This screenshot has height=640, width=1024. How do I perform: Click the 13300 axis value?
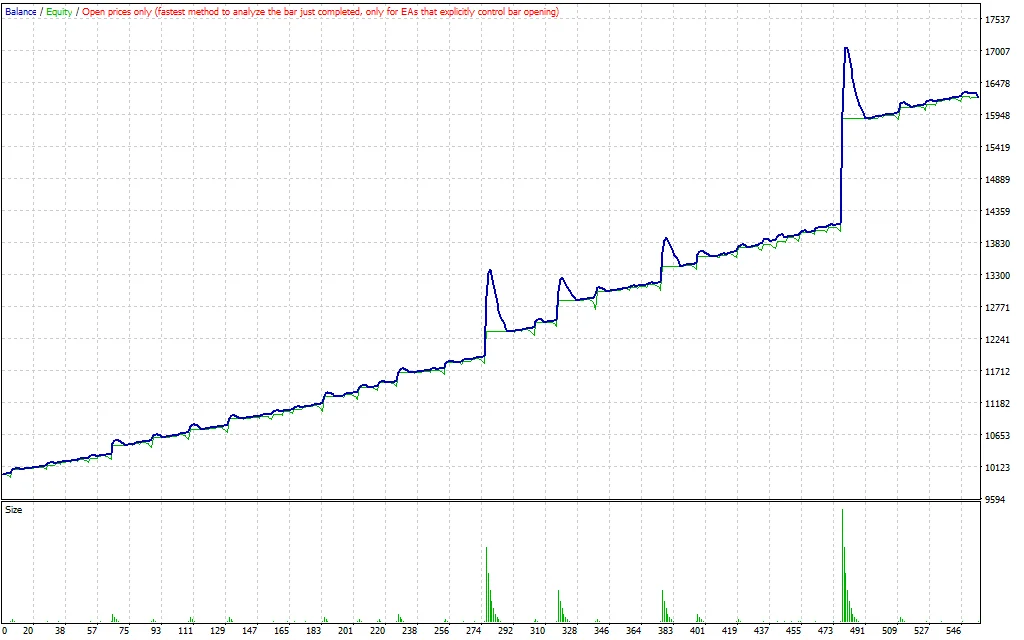click(997, 273)
